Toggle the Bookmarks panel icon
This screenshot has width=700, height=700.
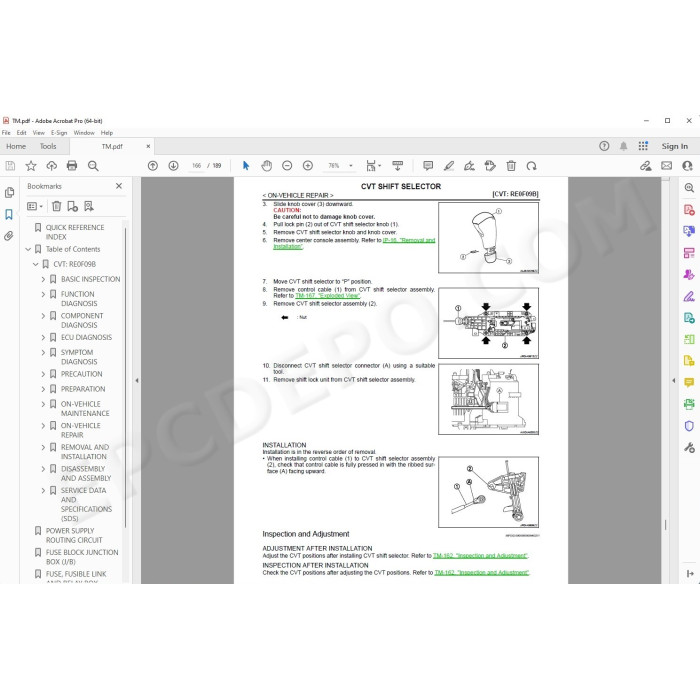click(x=9, y=214)
